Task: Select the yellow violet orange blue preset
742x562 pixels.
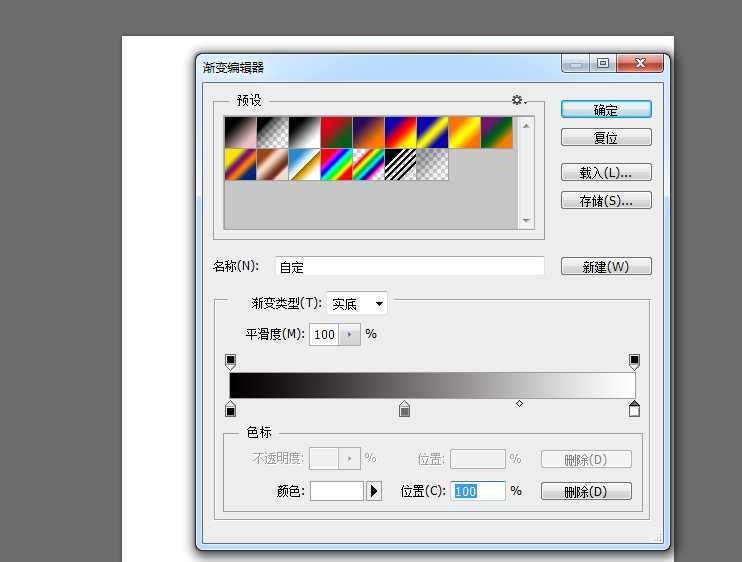Action: pos(240,165)
